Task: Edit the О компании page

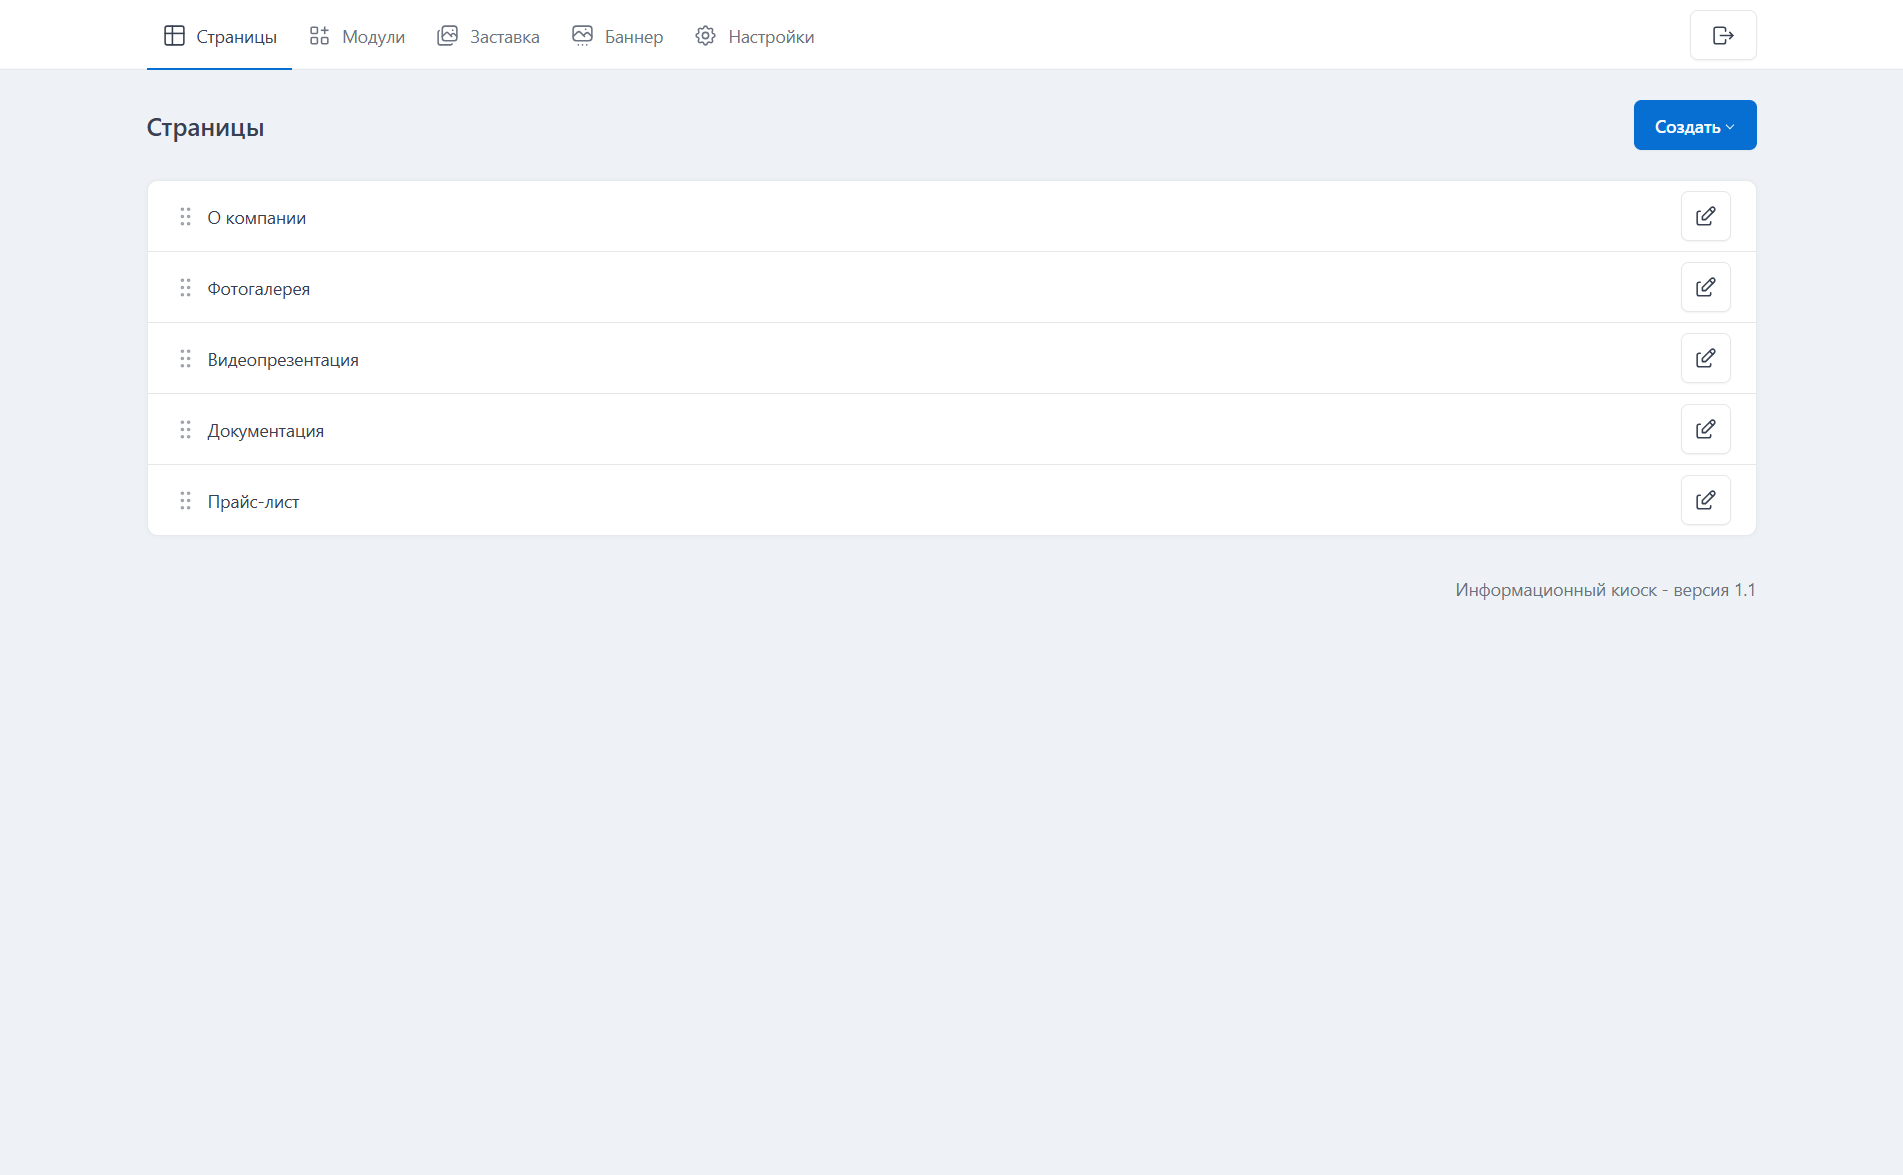Action: (1705, 216)
